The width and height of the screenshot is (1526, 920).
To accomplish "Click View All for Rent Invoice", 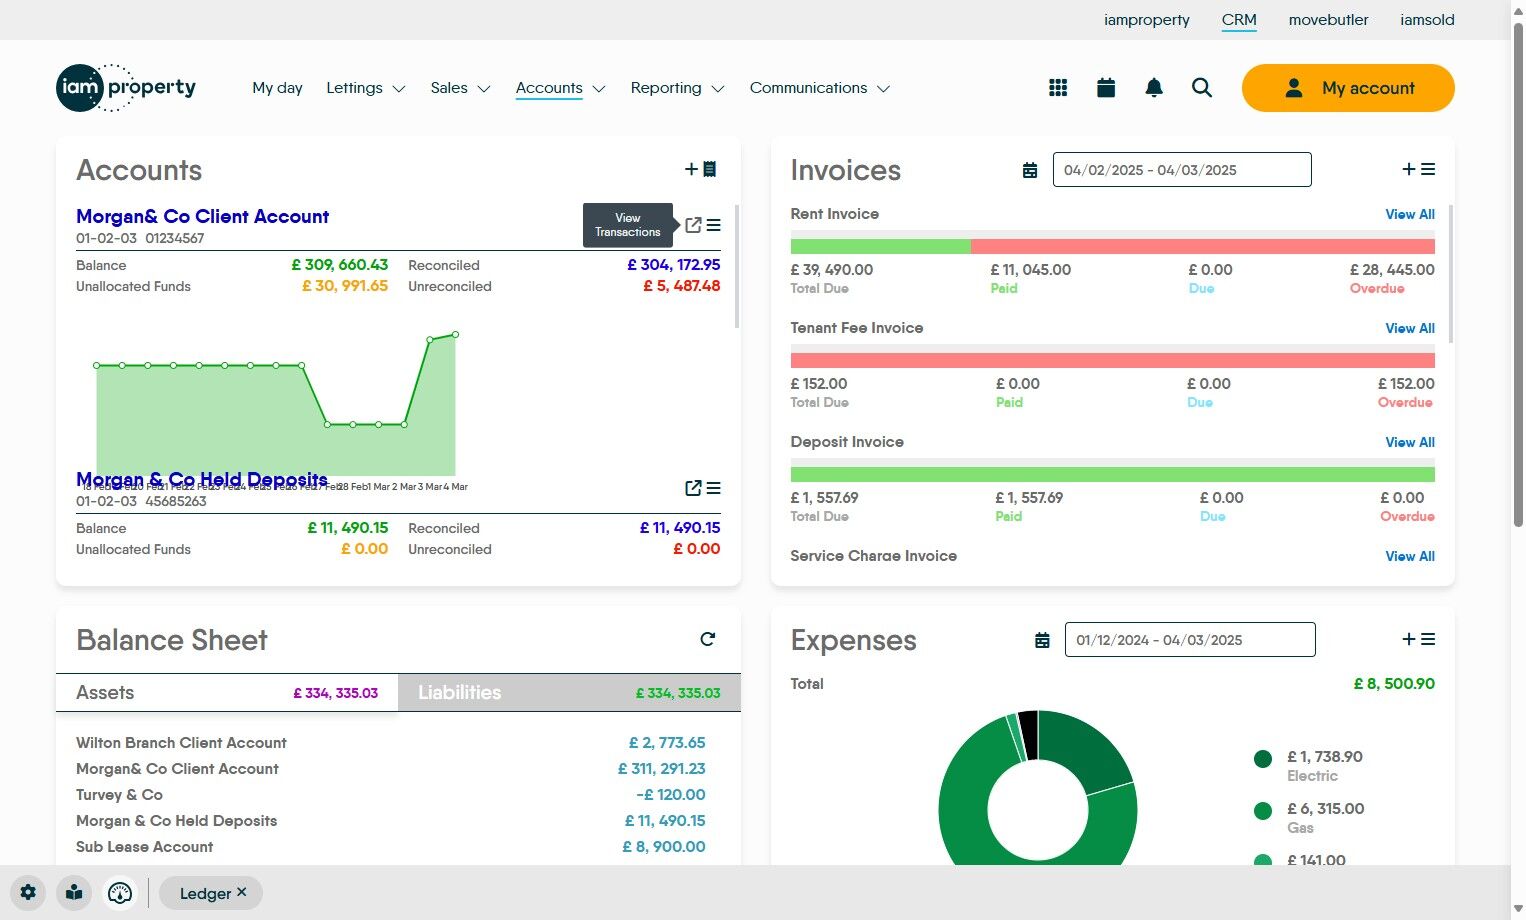I will click(x=1410, y=214).
